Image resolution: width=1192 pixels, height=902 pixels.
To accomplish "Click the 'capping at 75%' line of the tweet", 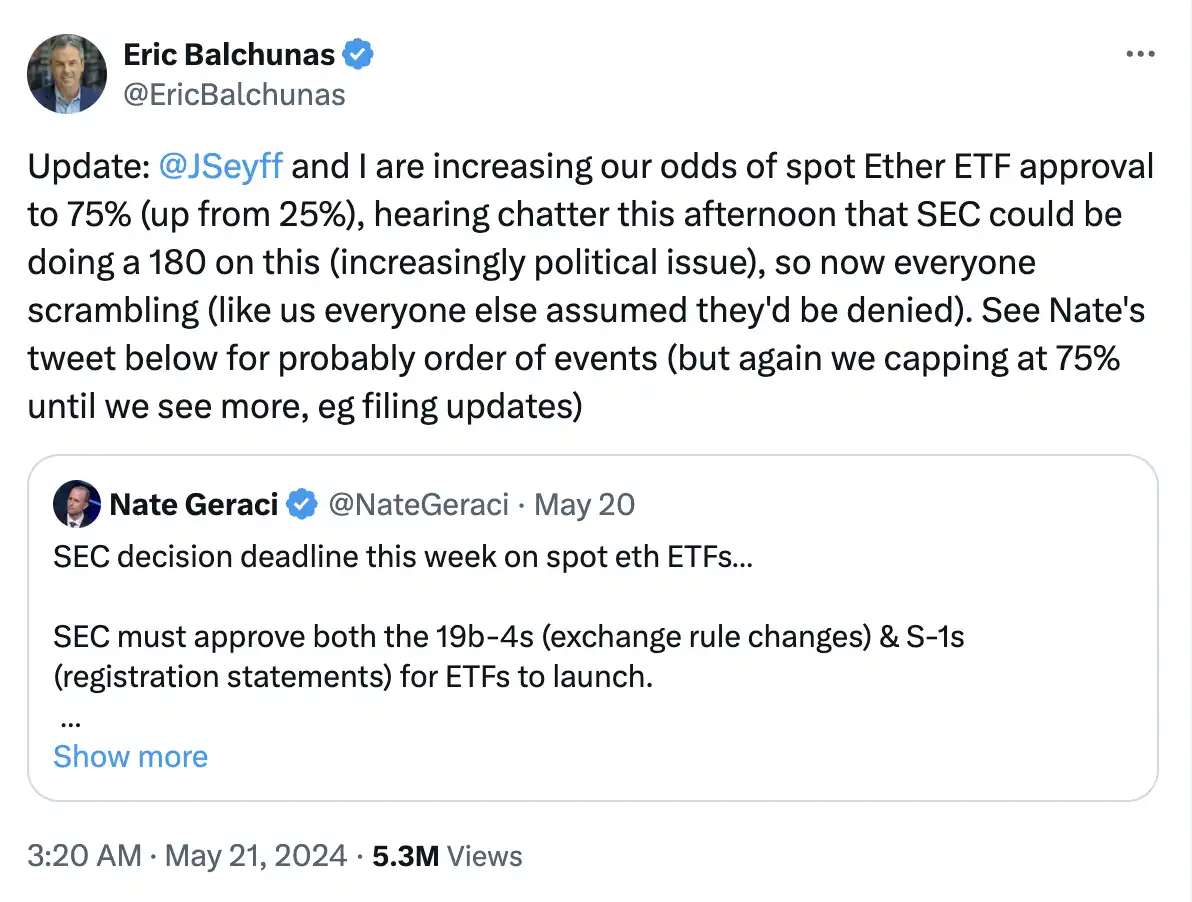I will click(572, 359).
